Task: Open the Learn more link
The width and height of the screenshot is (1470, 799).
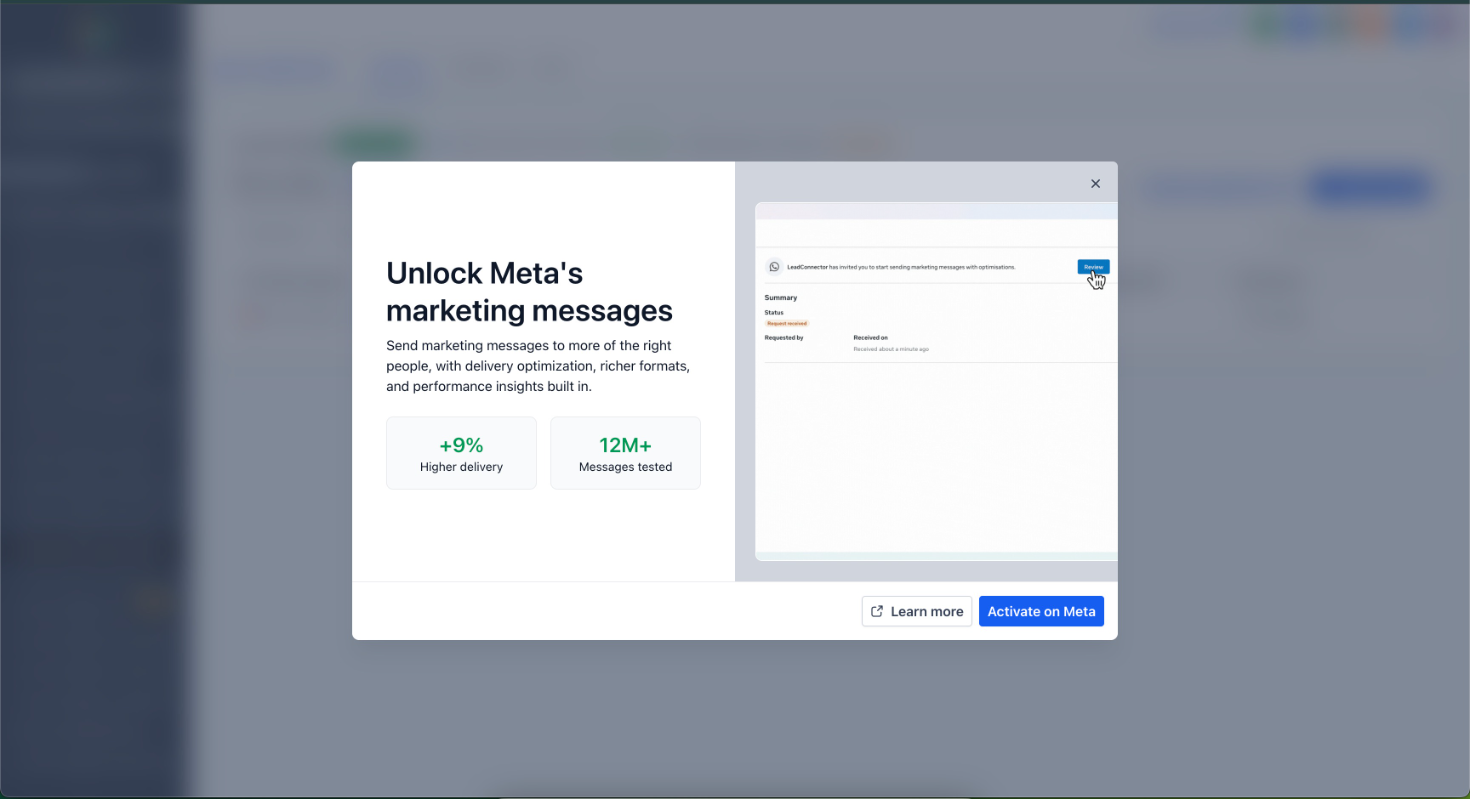Action: (917, 611)
